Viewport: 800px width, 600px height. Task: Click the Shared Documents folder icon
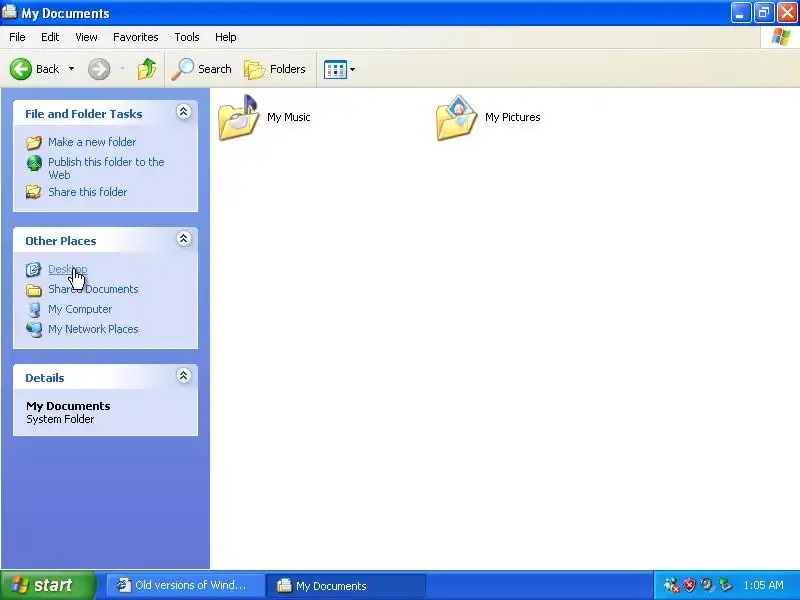pyautogui.click(x=34, y=290)
